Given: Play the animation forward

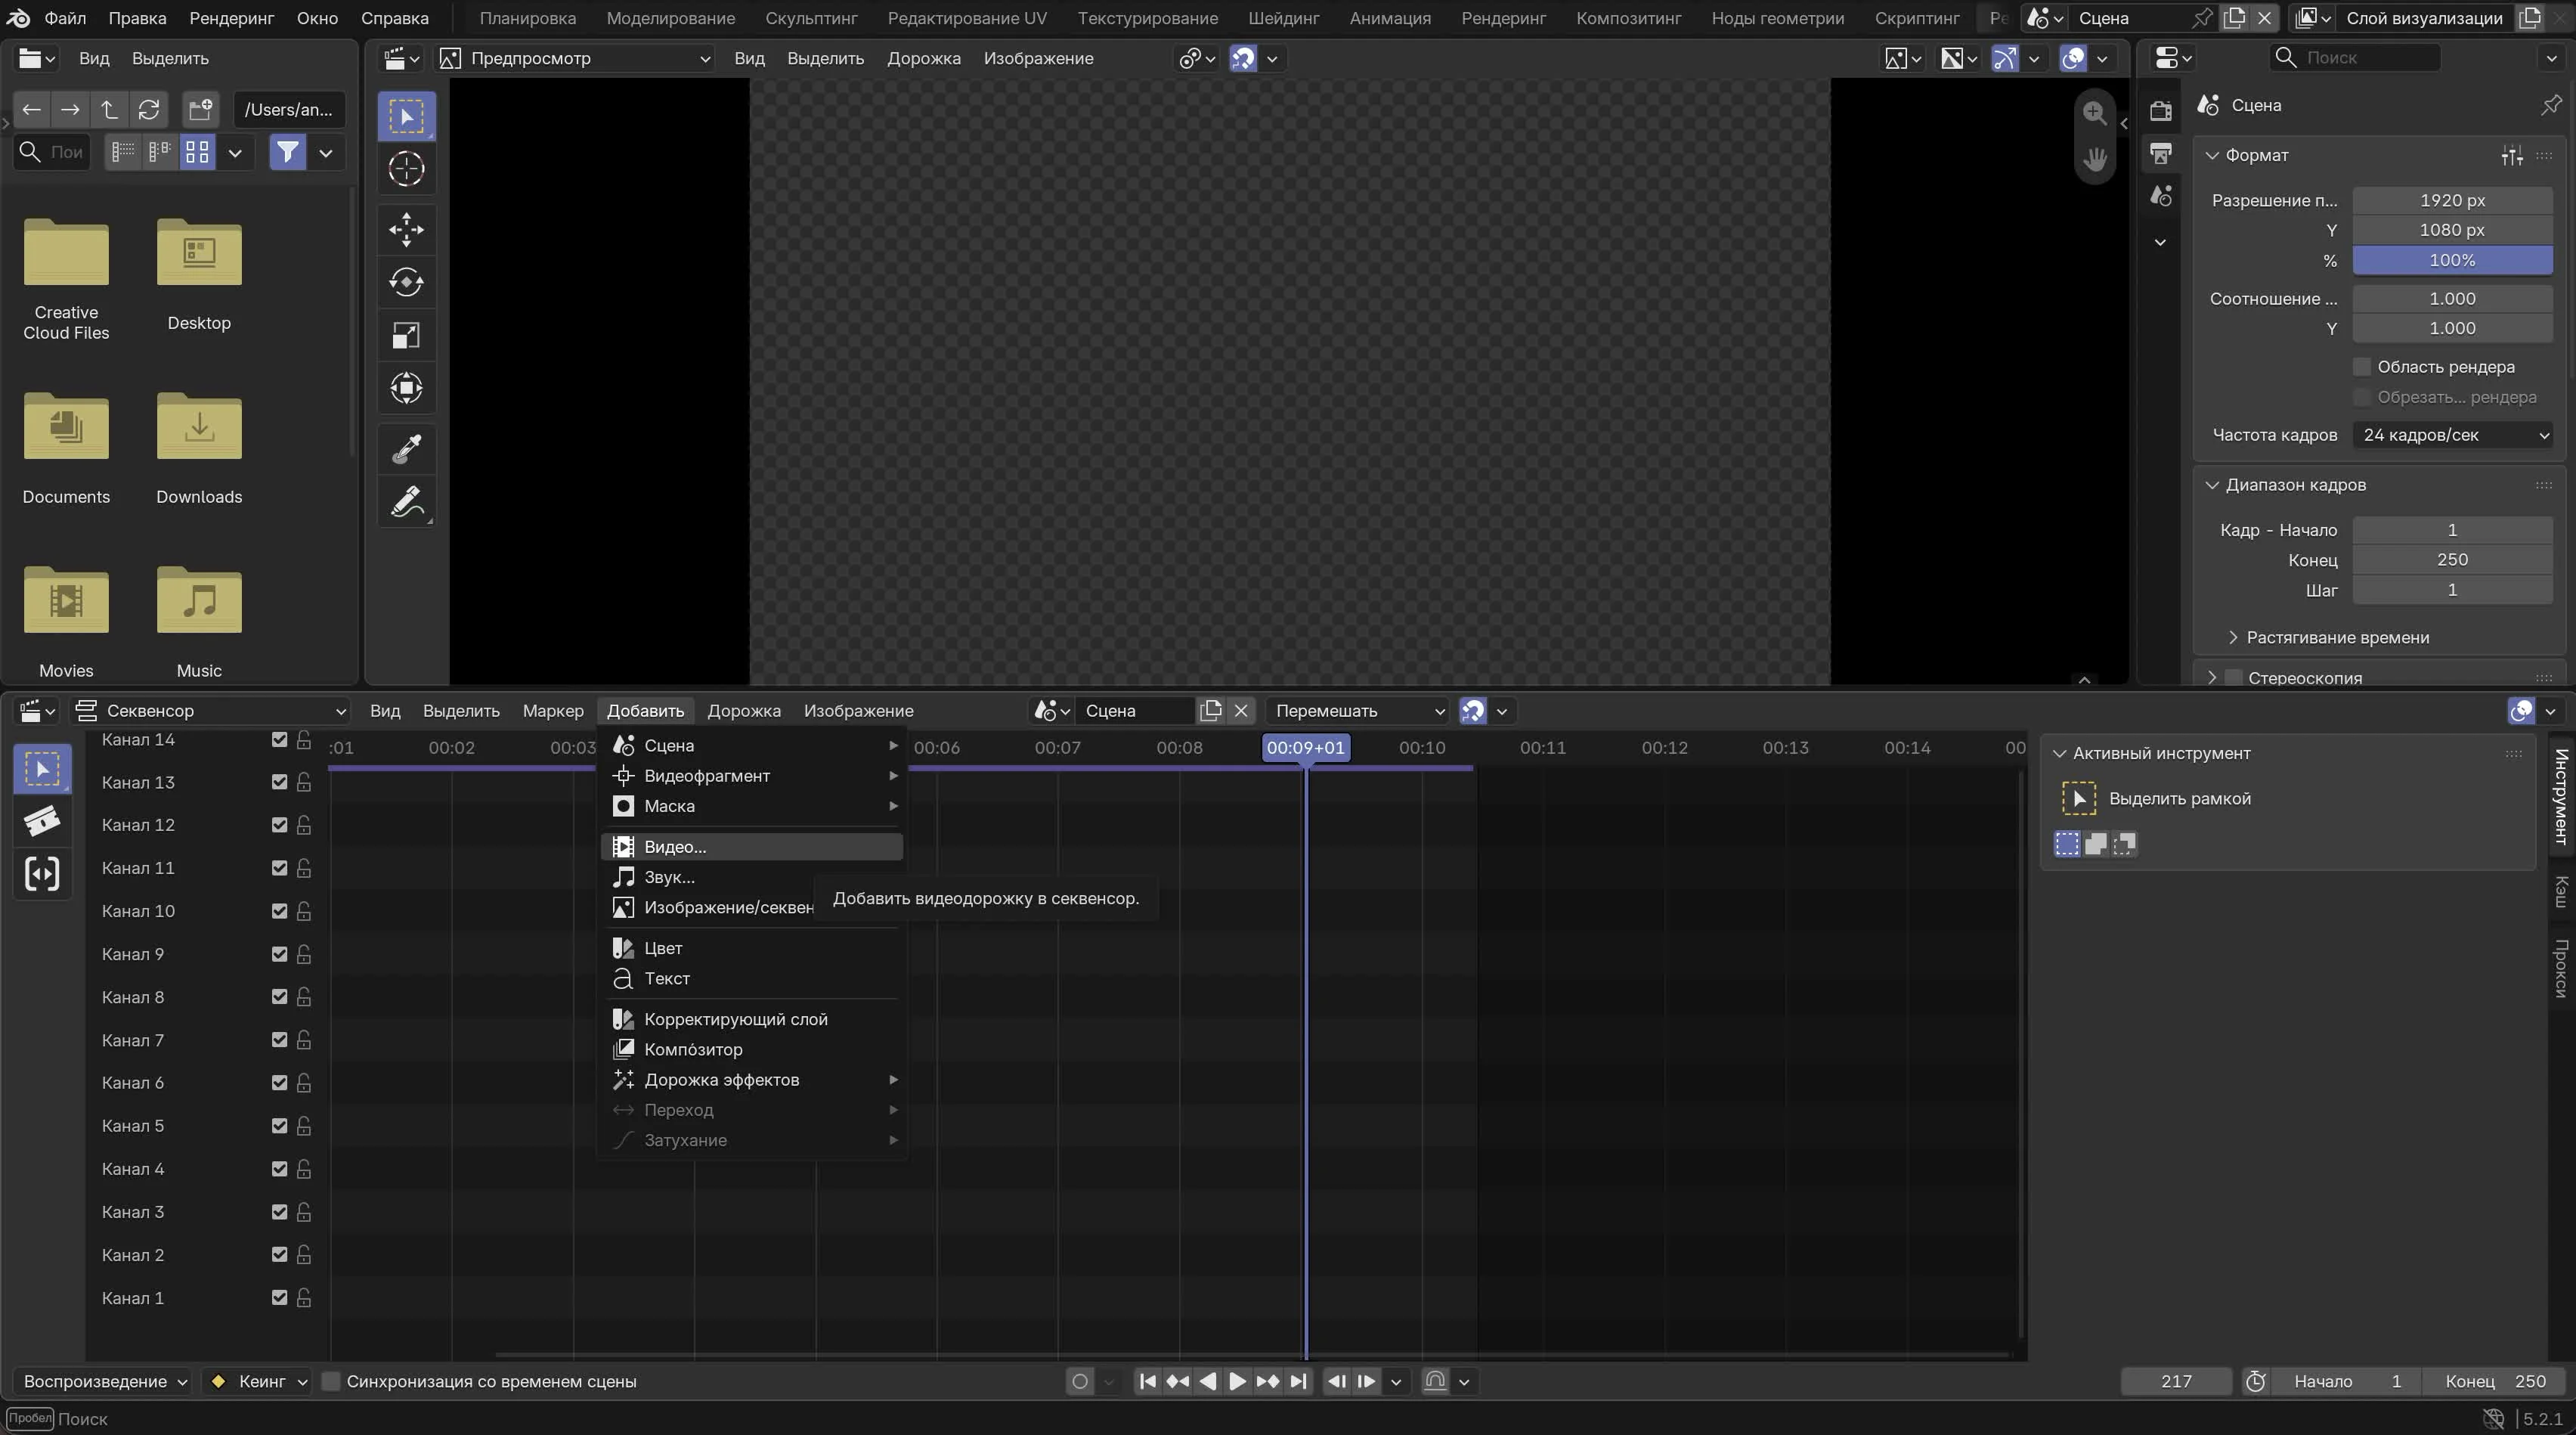Looking at the screenshot, I should (x=1237, y=1381).
